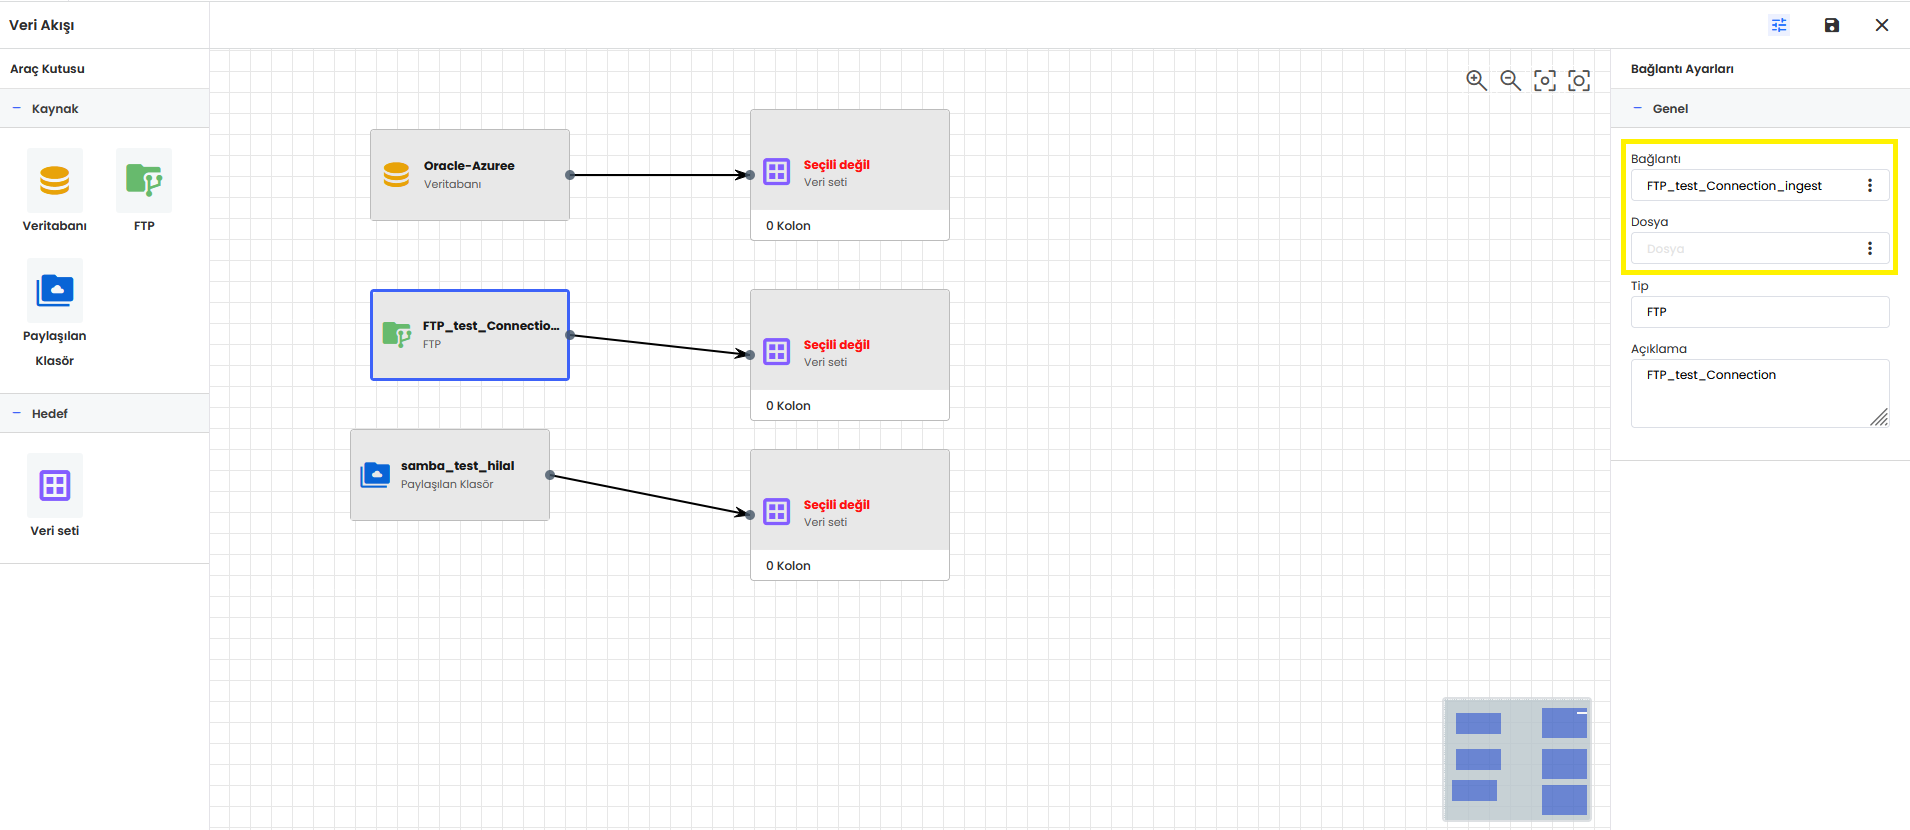Click Seçili değil on the middle dataset node

837,345
